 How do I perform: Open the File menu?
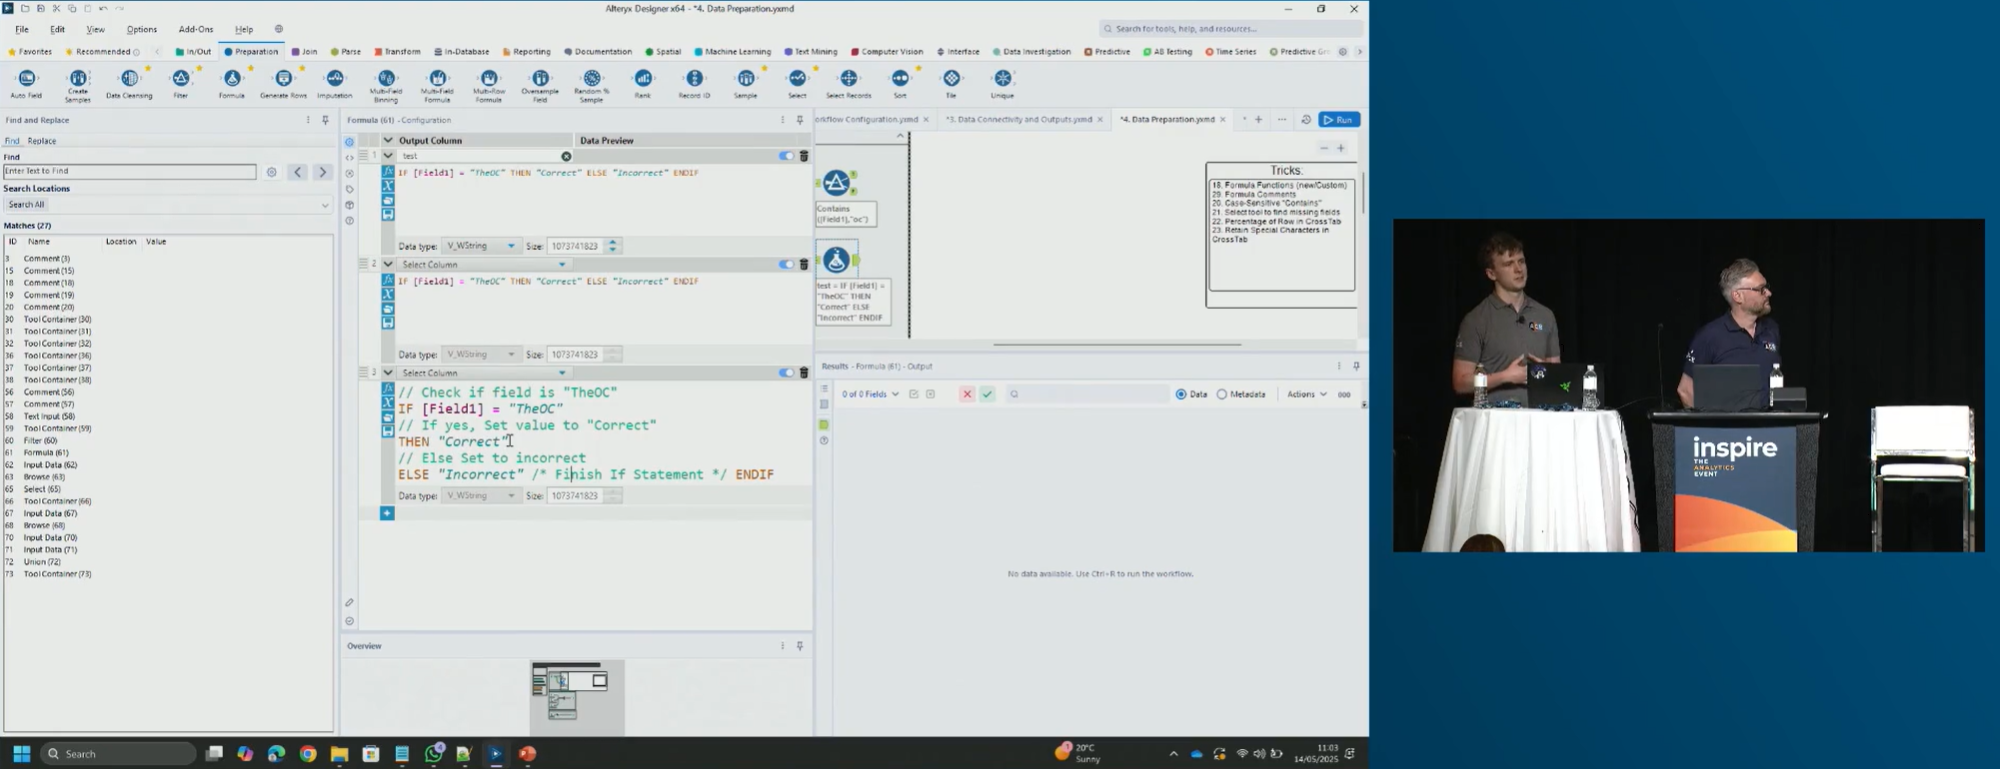tap(22, 30)
